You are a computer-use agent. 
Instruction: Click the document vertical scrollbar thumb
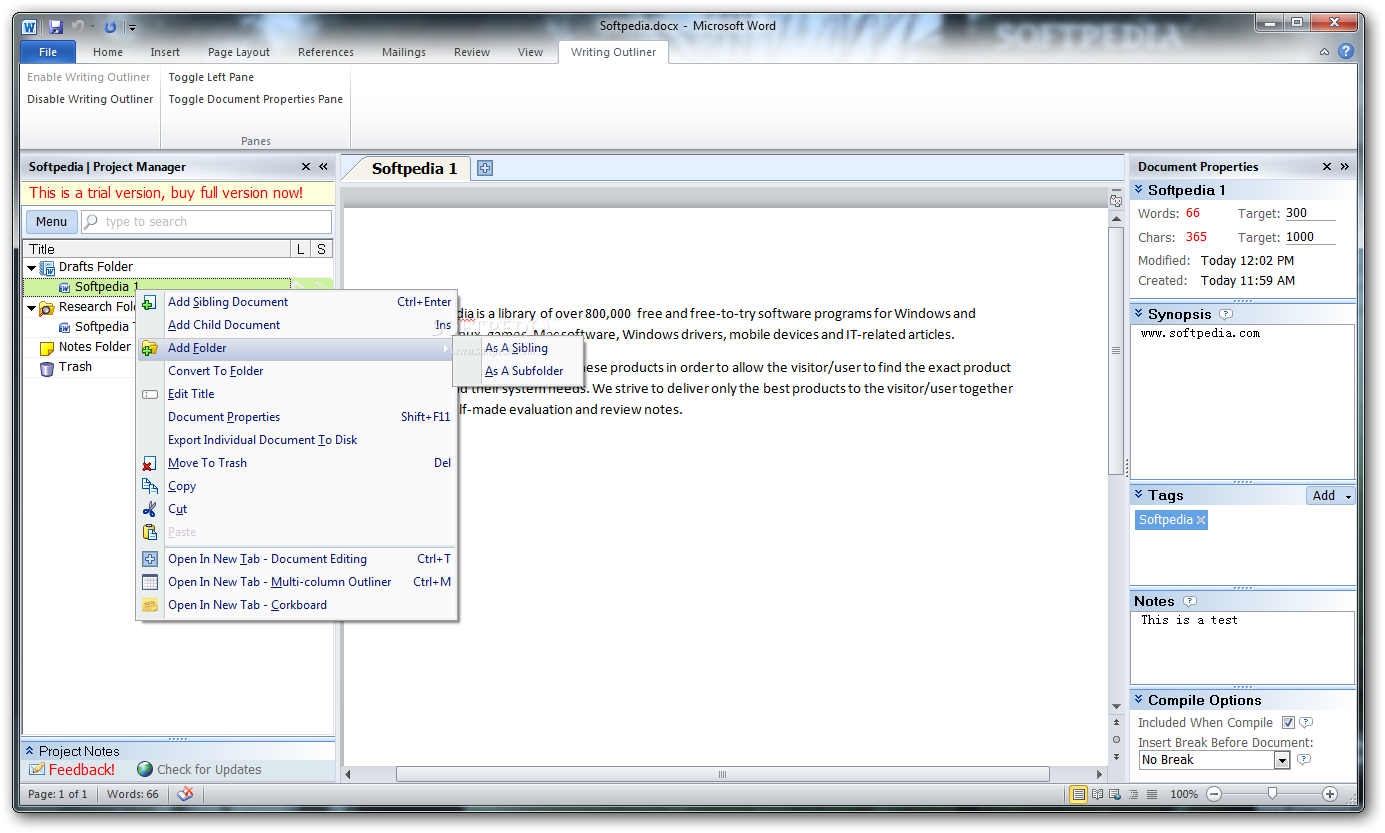(x=1116, y=351)
